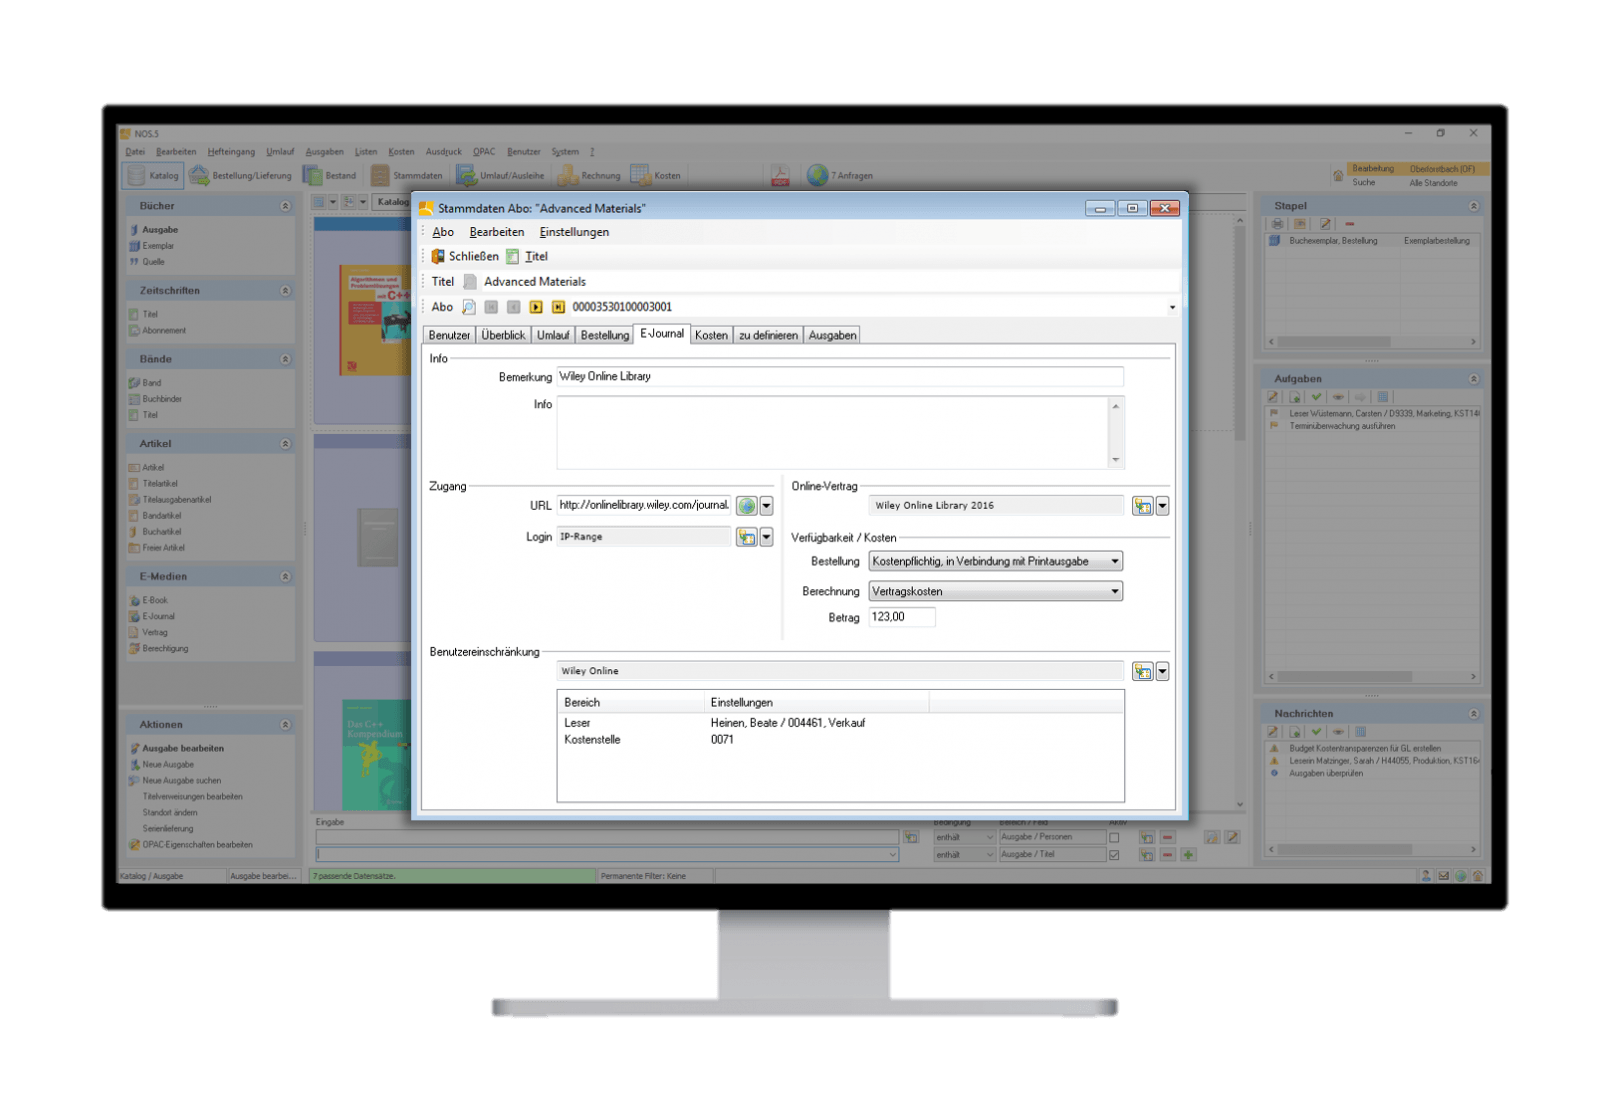Open Bestellung/Lieferung in the main toolbar
Image resolution: width=1600 pixels, height=1120 pixels.
241,176
